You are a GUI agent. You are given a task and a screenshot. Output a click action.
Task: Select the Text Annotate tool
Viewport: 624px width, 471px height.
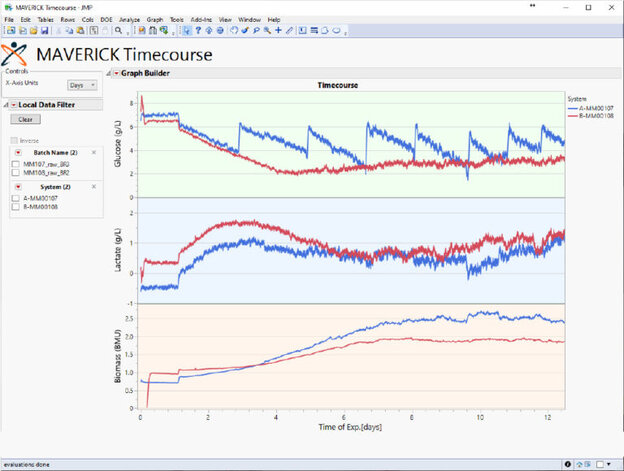[x=302, y=30]
